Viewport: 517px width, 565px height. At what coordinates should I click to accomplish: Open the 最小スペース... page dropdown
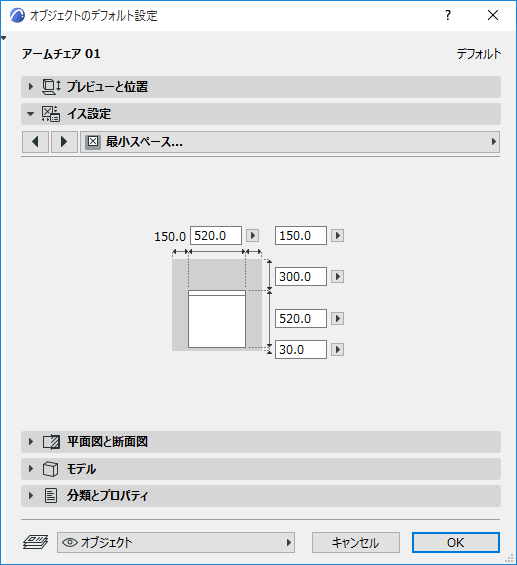click(x=290, y=142)
